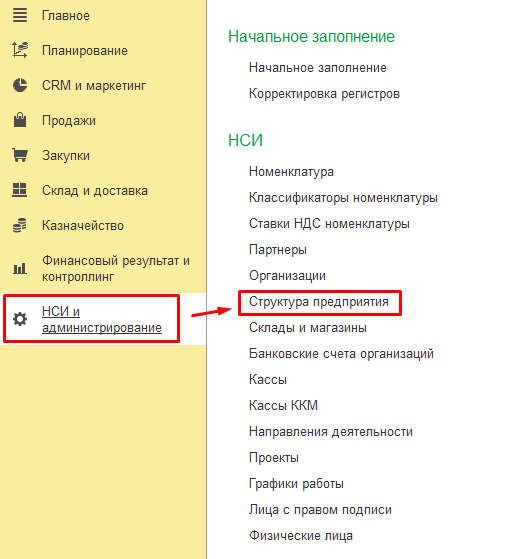
Task: Click the Склад и доставка grid icon
Action: pyautogui.click(x=20, y=190)
